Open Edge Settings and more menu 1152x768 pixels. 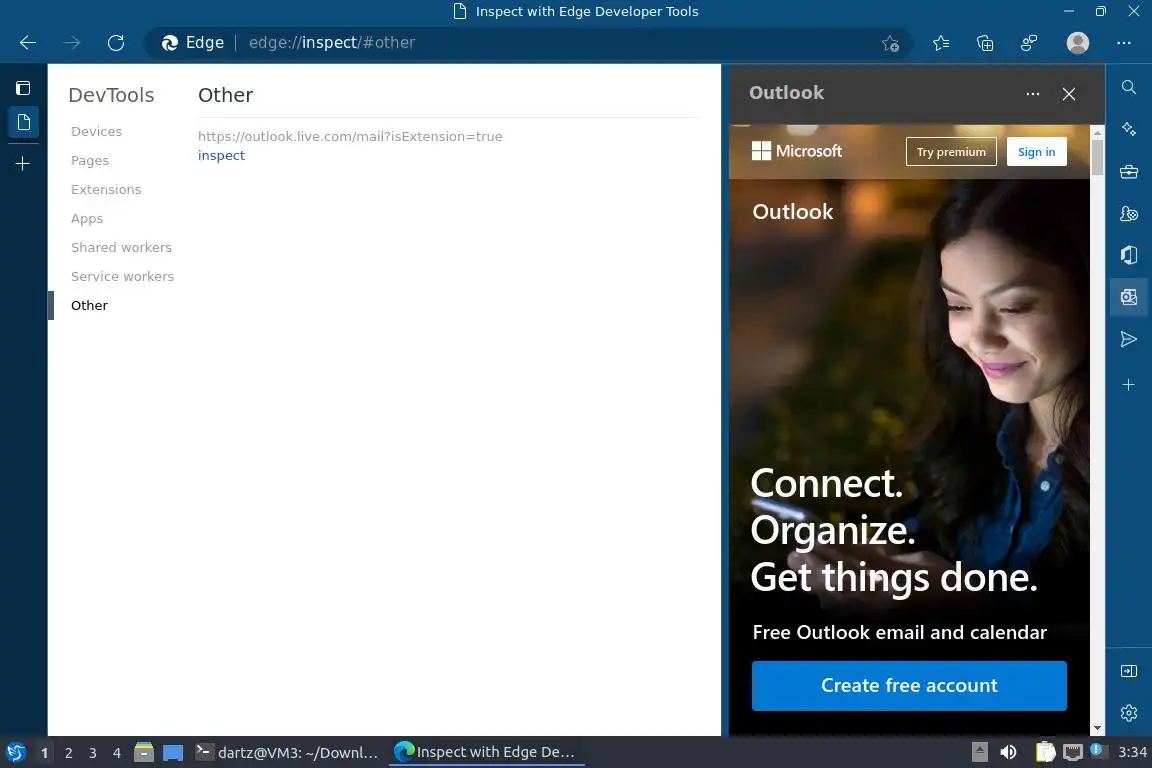(x=1124, y=43)
